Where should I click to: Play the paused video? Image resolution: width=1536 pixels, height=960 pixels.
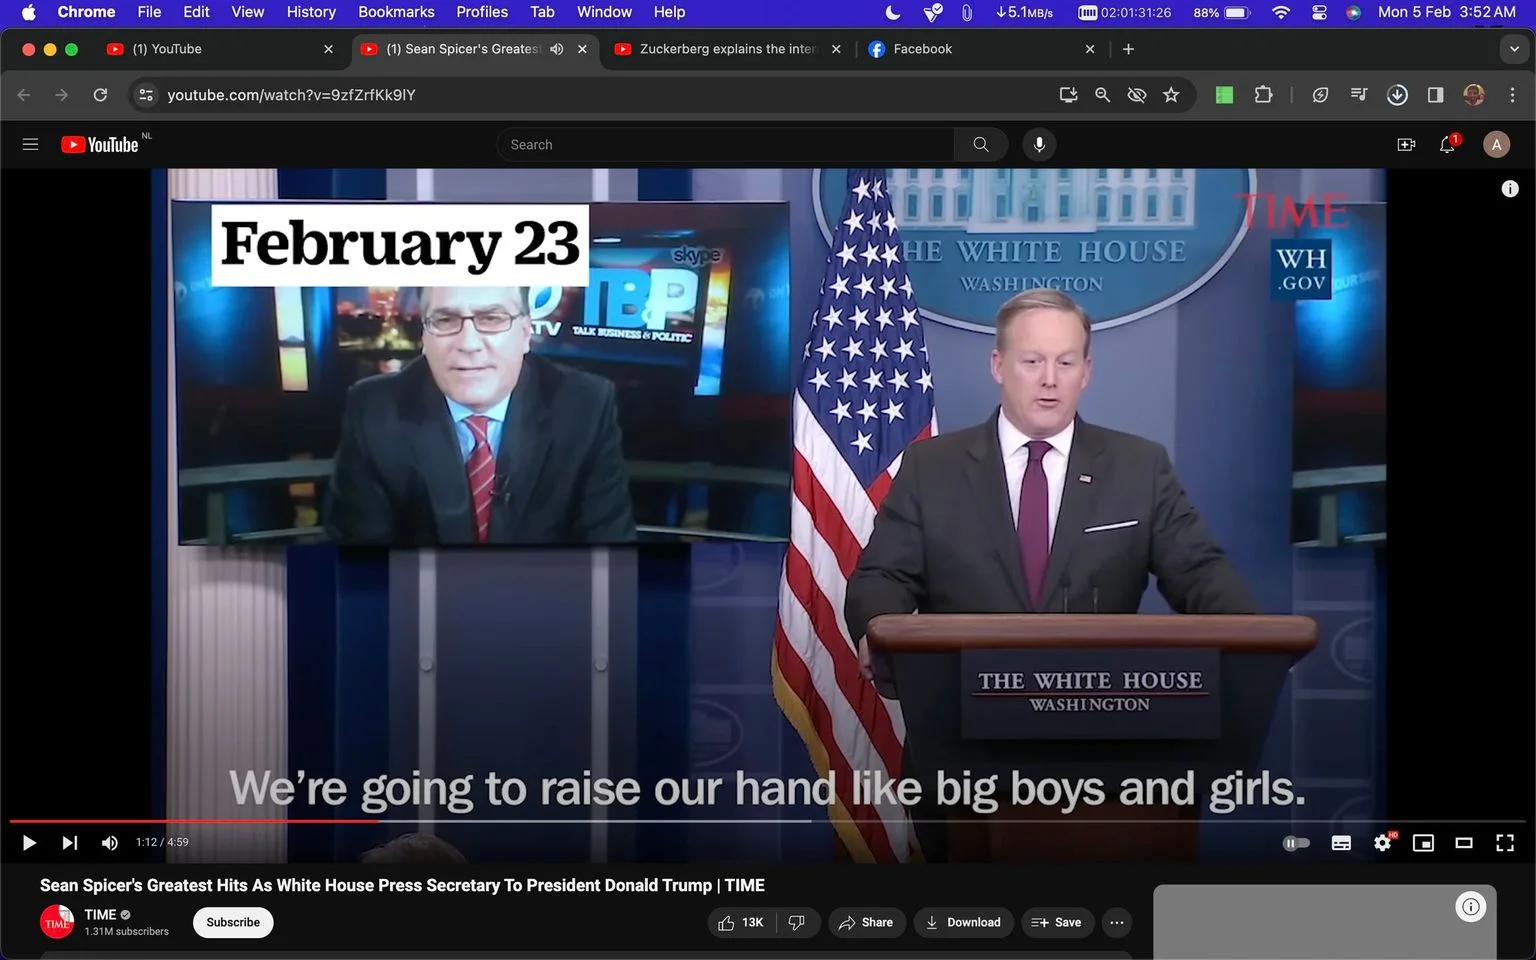(29, 843)
